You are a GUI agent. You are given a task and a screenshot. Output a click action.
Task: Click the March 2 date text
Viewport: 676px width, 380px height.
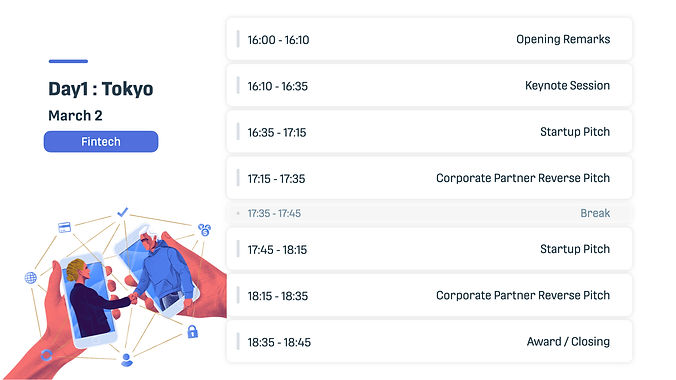75,116
